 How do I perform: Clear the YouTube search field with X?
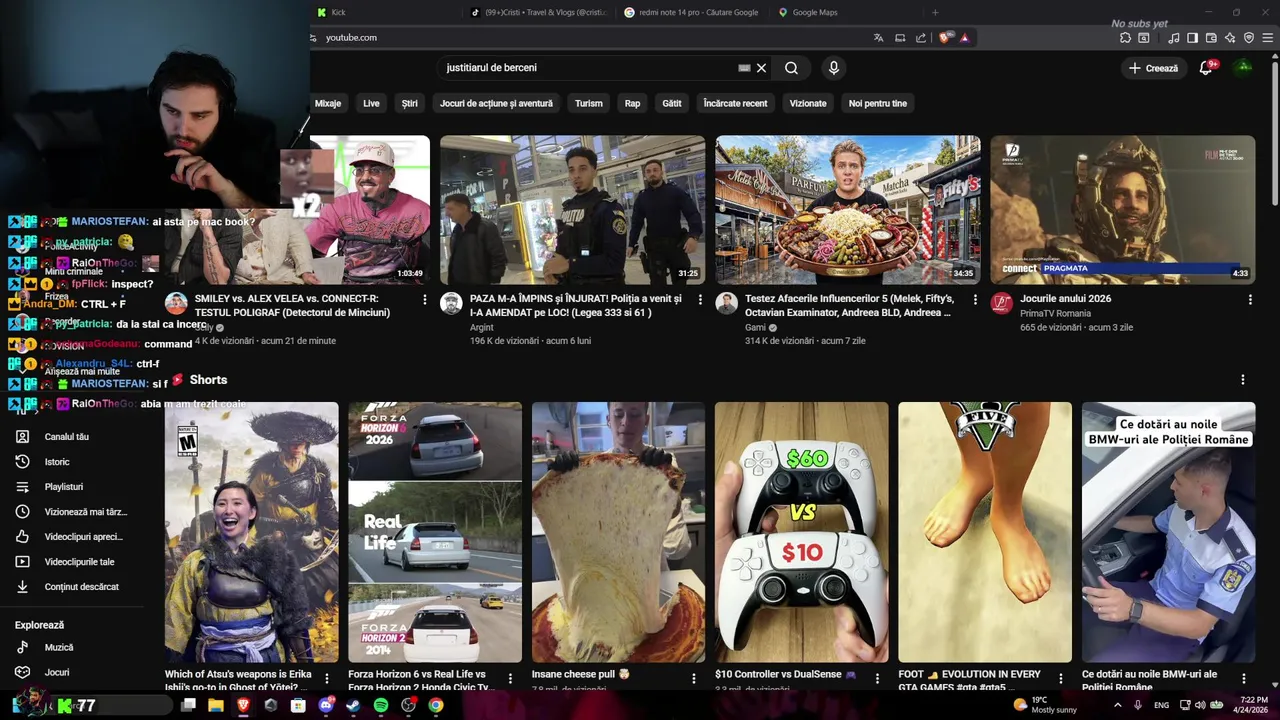click(x=761, y=68)
